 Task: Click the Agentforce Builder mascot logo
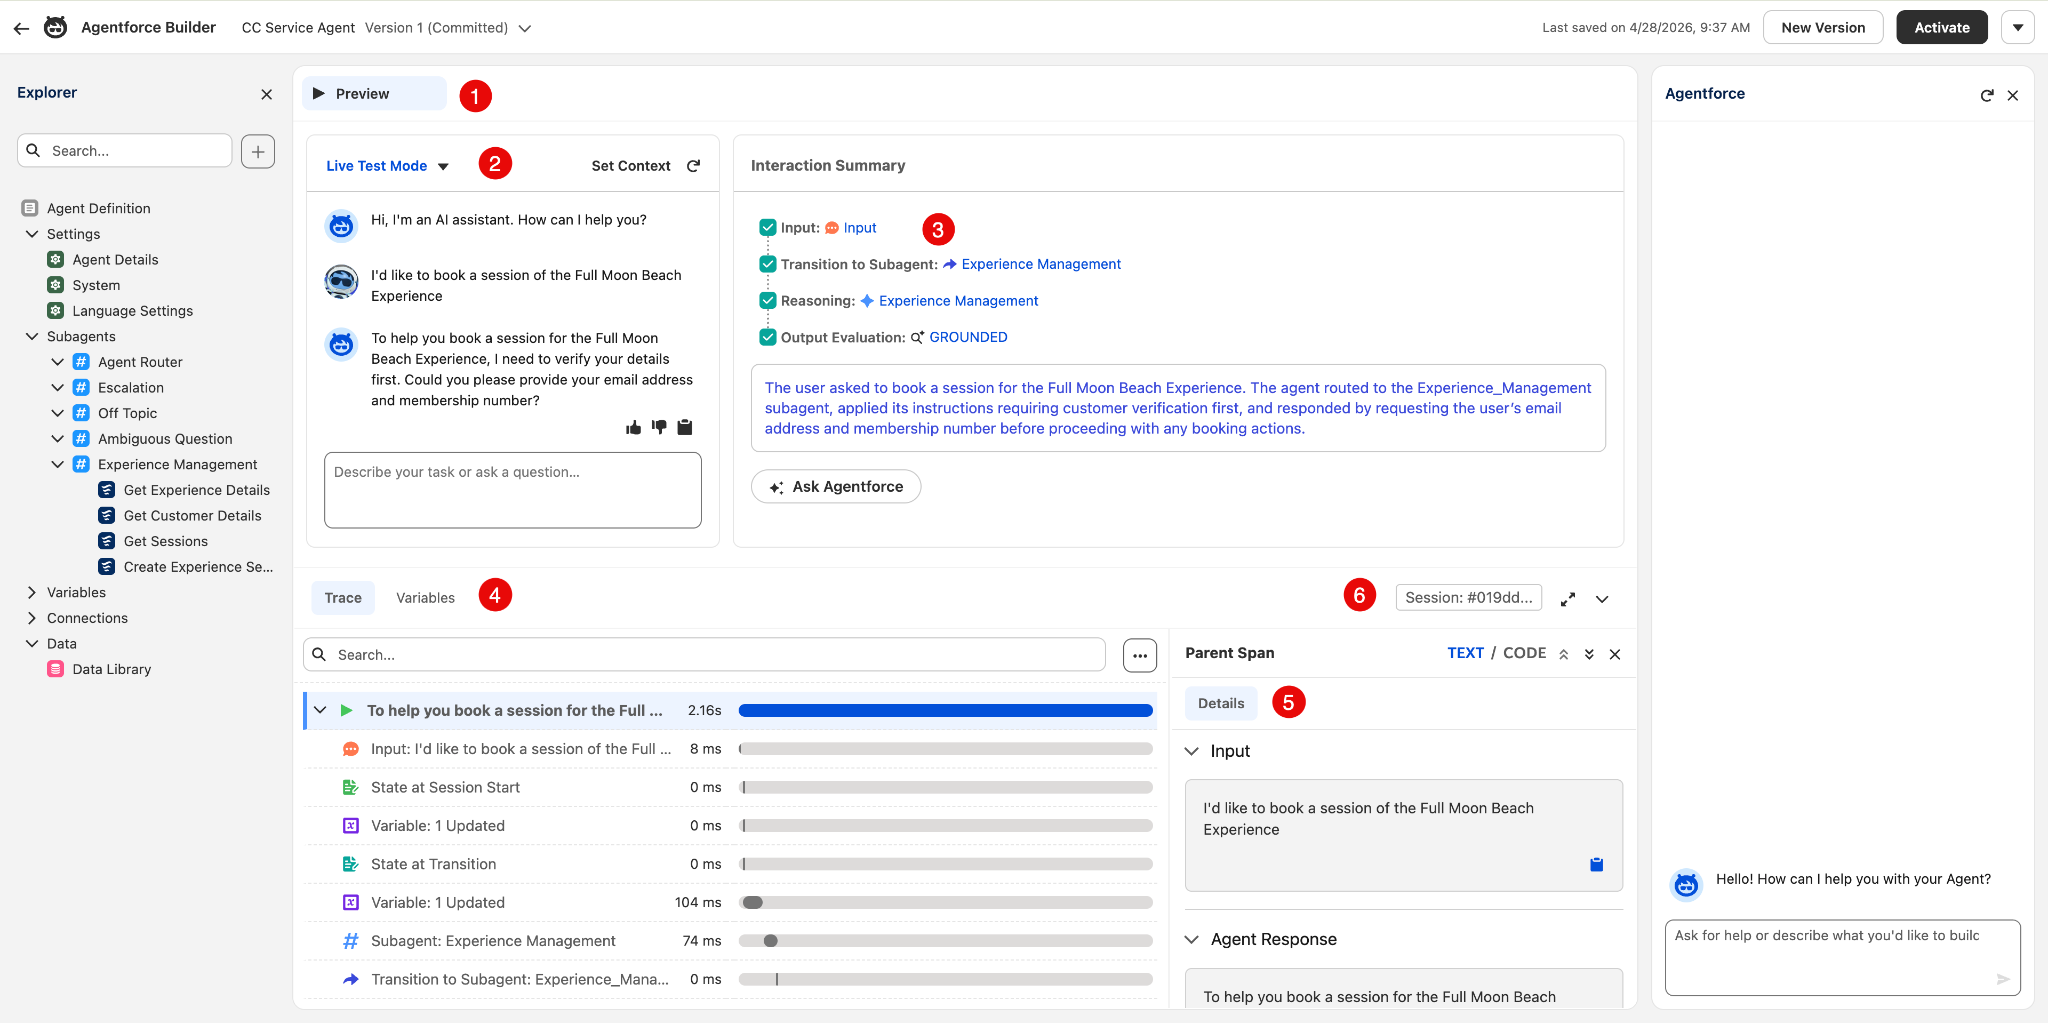pyautogui.click(x=56, y=27)
